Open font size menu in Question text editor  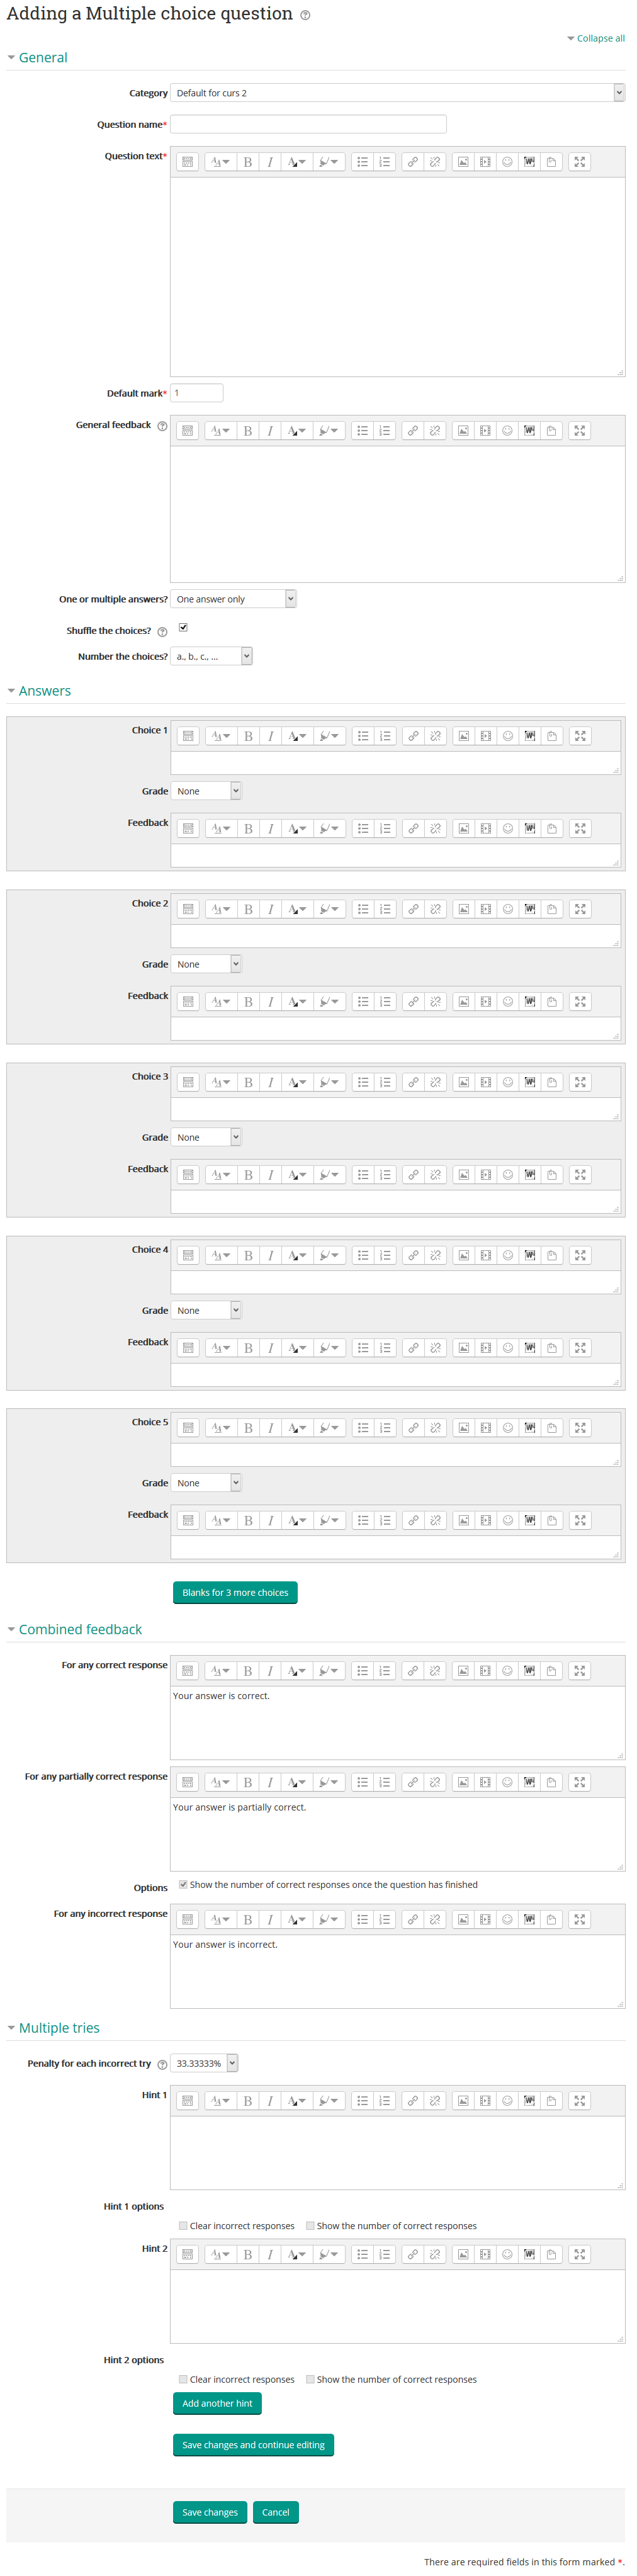pos(220,162)
